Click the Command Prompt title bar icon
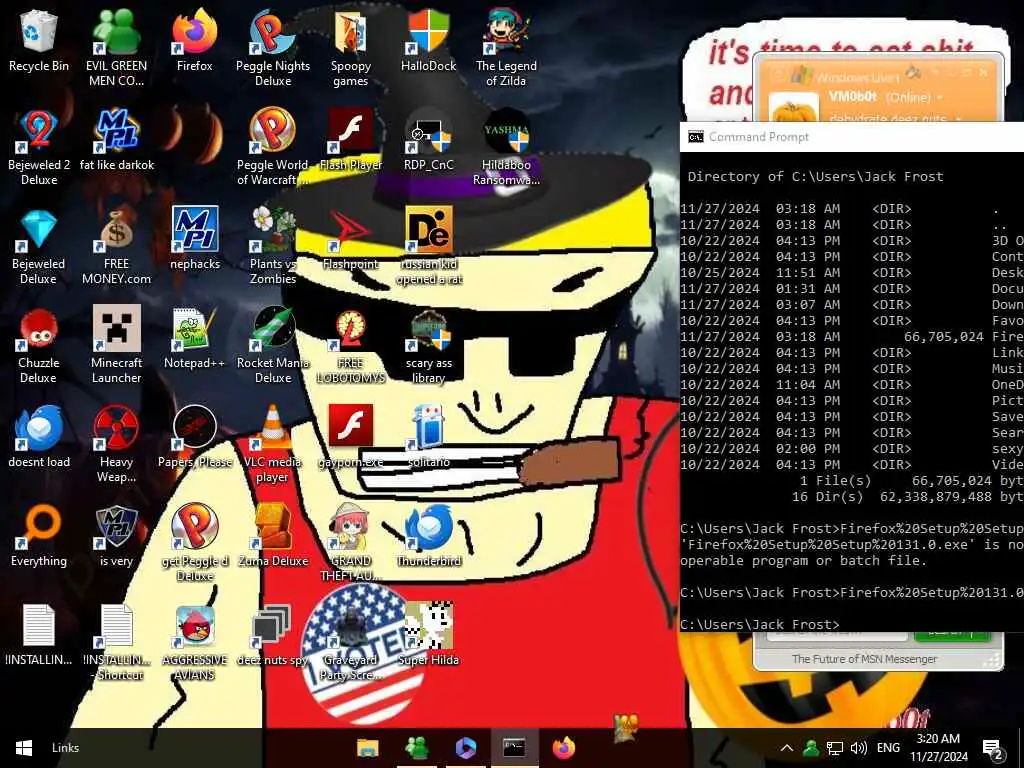This screenshot has width=1024, height=768. click(x=696, y=136)
